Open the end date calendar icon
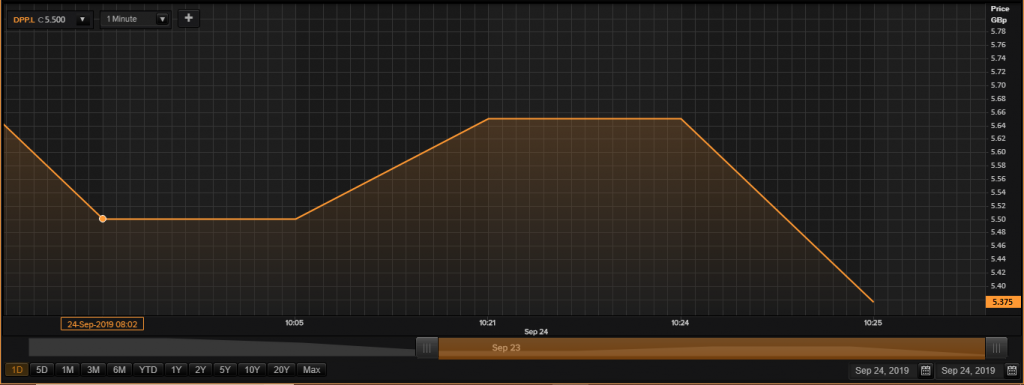Image resolution: width=1024 pixels, height=385 pixels. 1012,371
